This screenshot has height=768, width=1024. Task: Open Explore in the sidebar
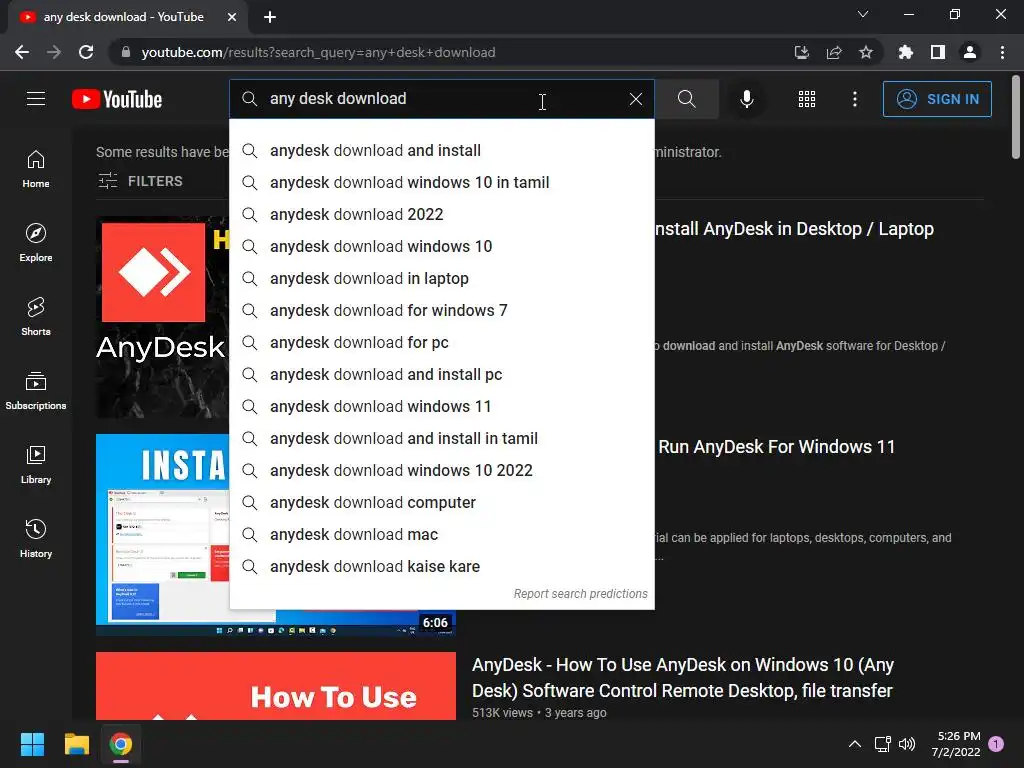pyautogui.click(x=36, y=243)
